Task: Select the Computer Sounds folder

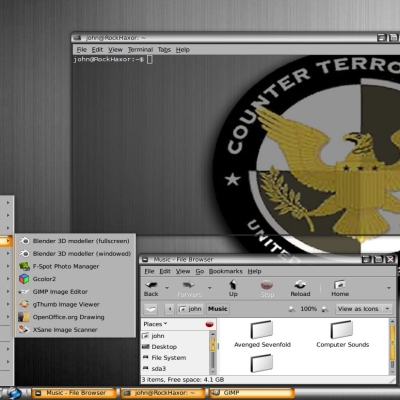Action: pos(342,335)
